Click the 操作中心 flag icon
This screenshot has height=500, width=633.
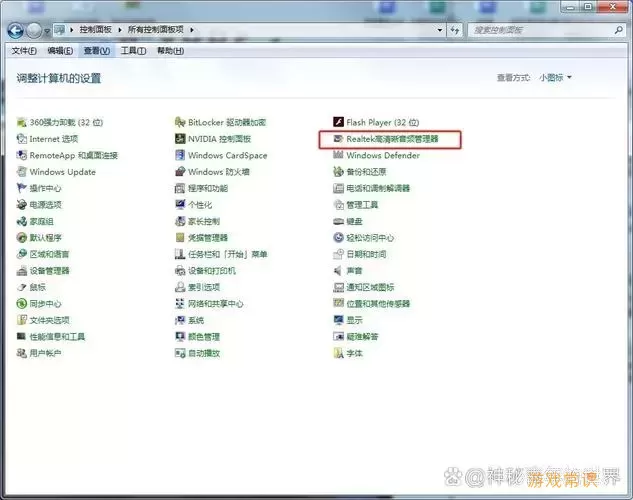21,188
